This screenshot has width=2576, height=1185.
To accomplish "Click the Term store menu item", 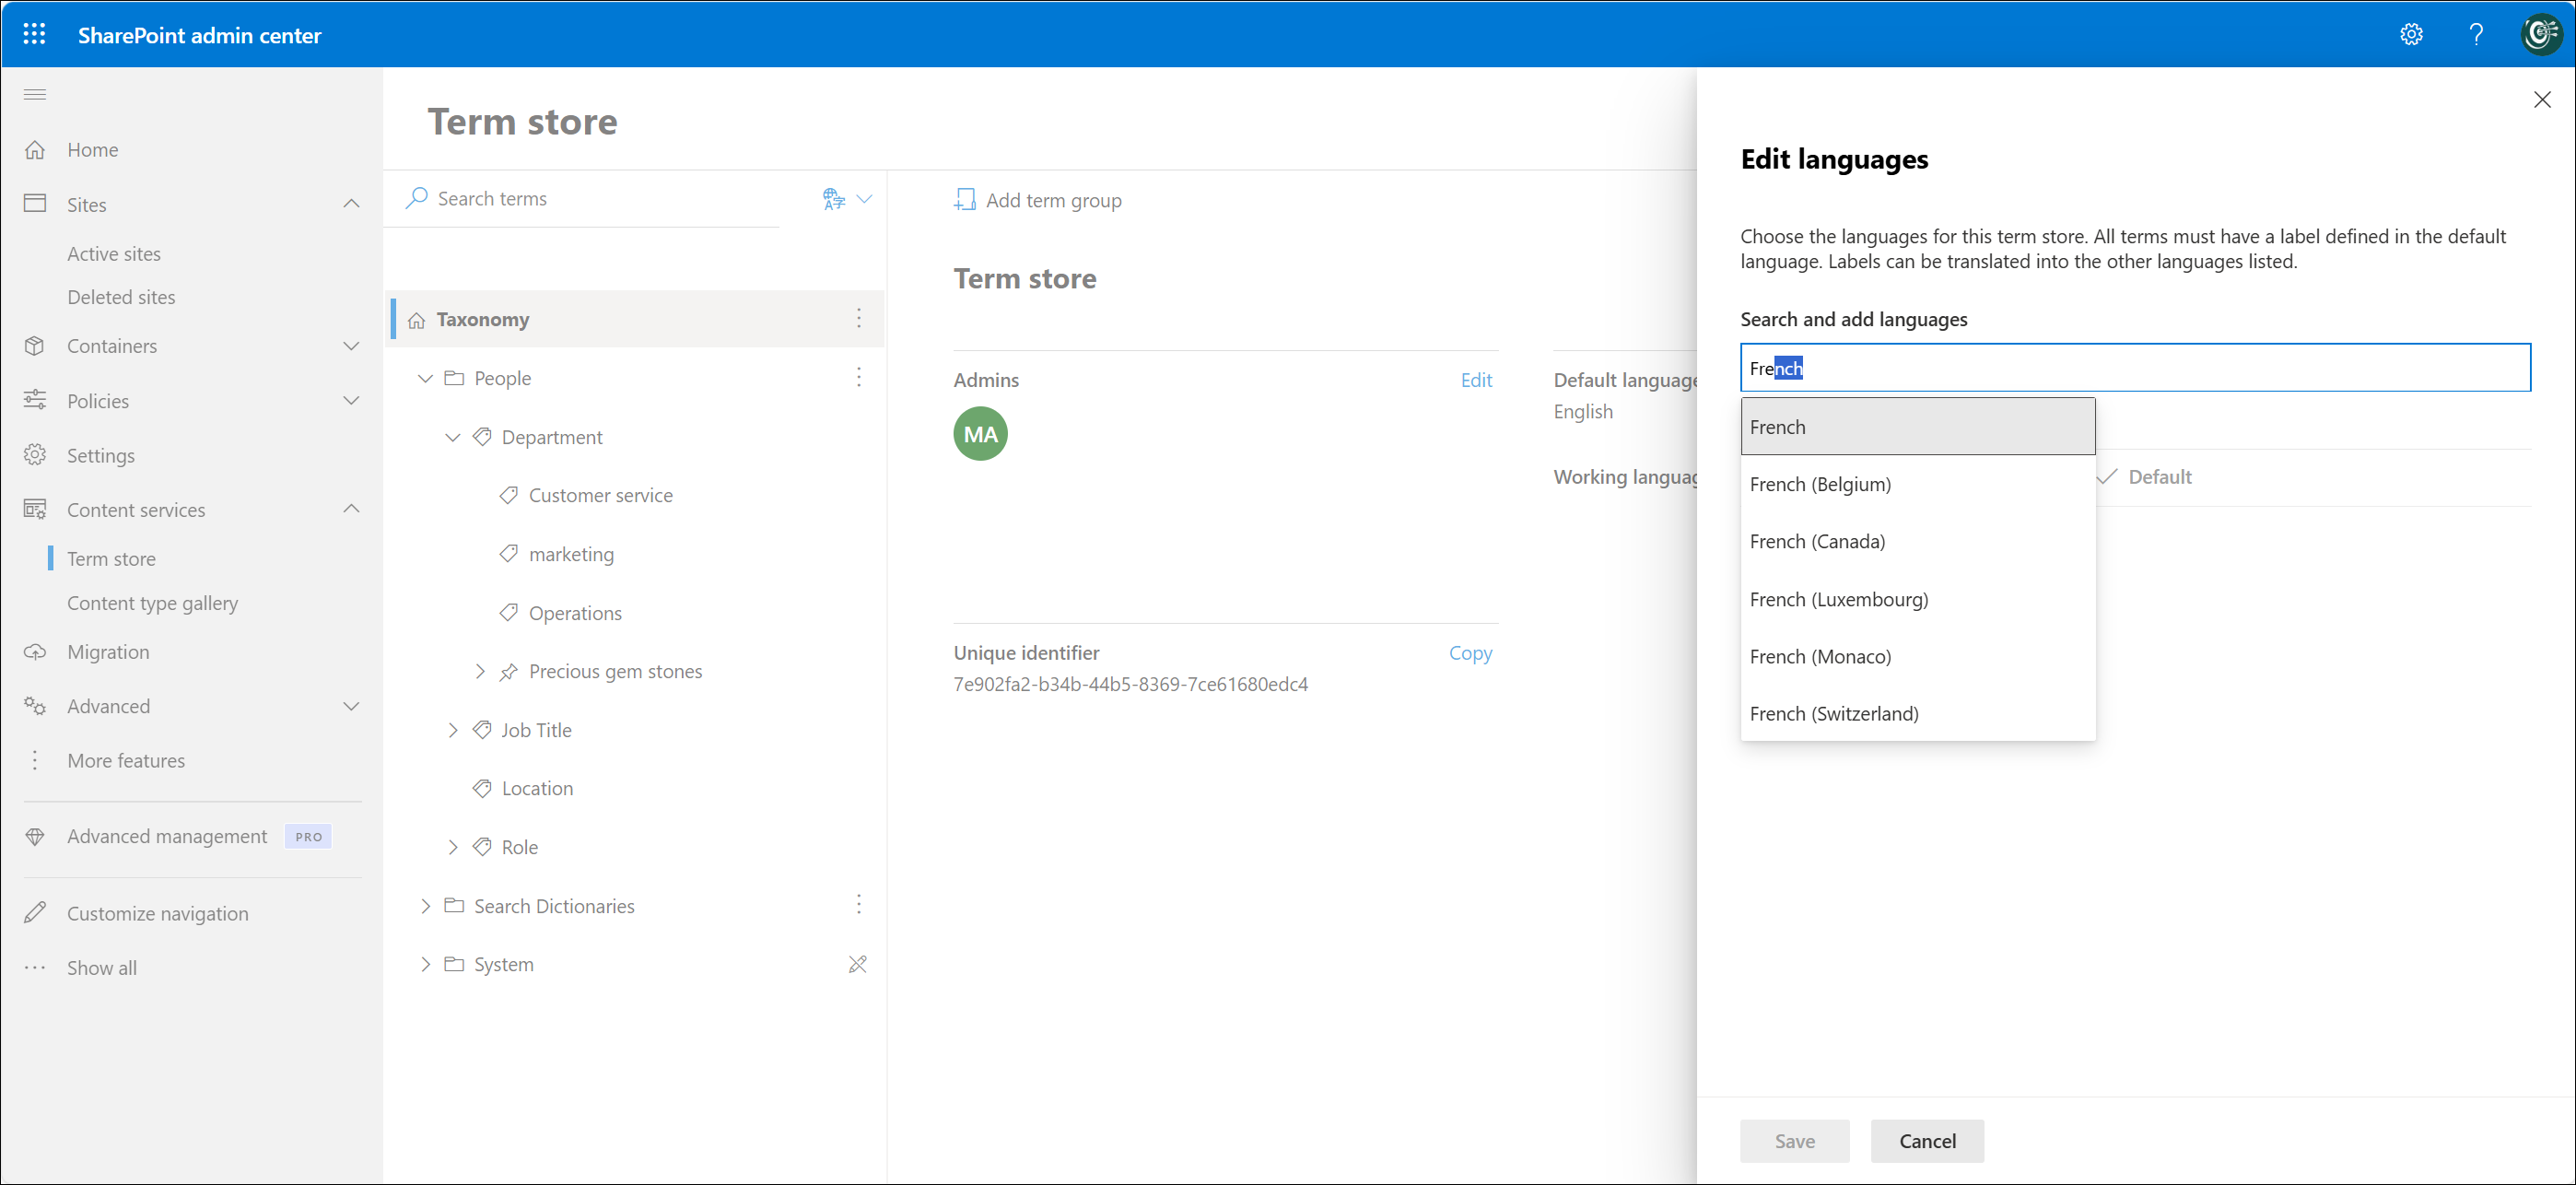I will tap(110, 557).
